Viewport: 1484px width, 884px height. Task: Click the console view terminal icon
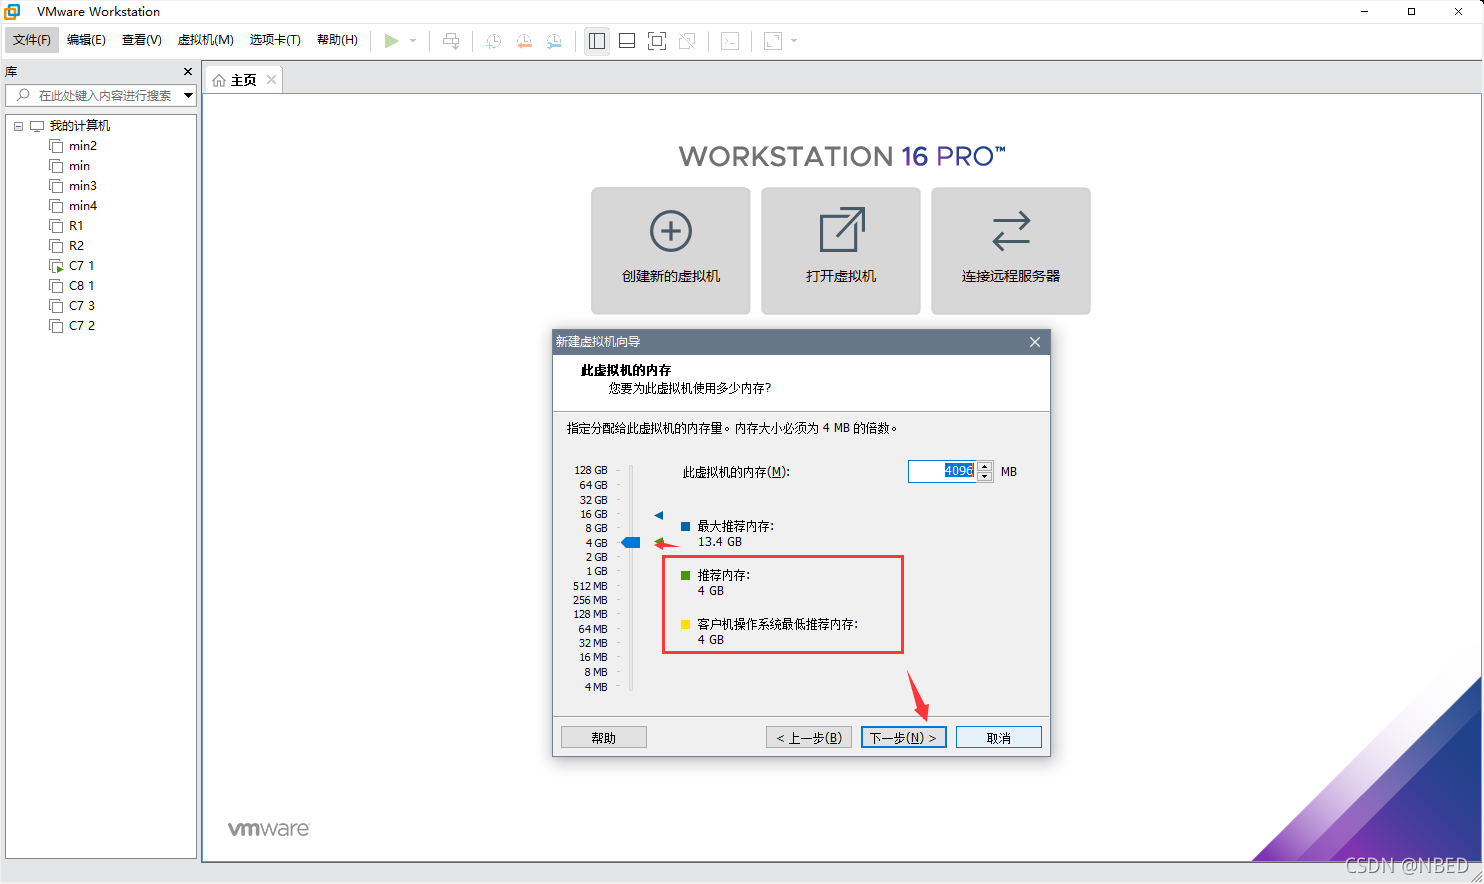(x=730, y=41)
